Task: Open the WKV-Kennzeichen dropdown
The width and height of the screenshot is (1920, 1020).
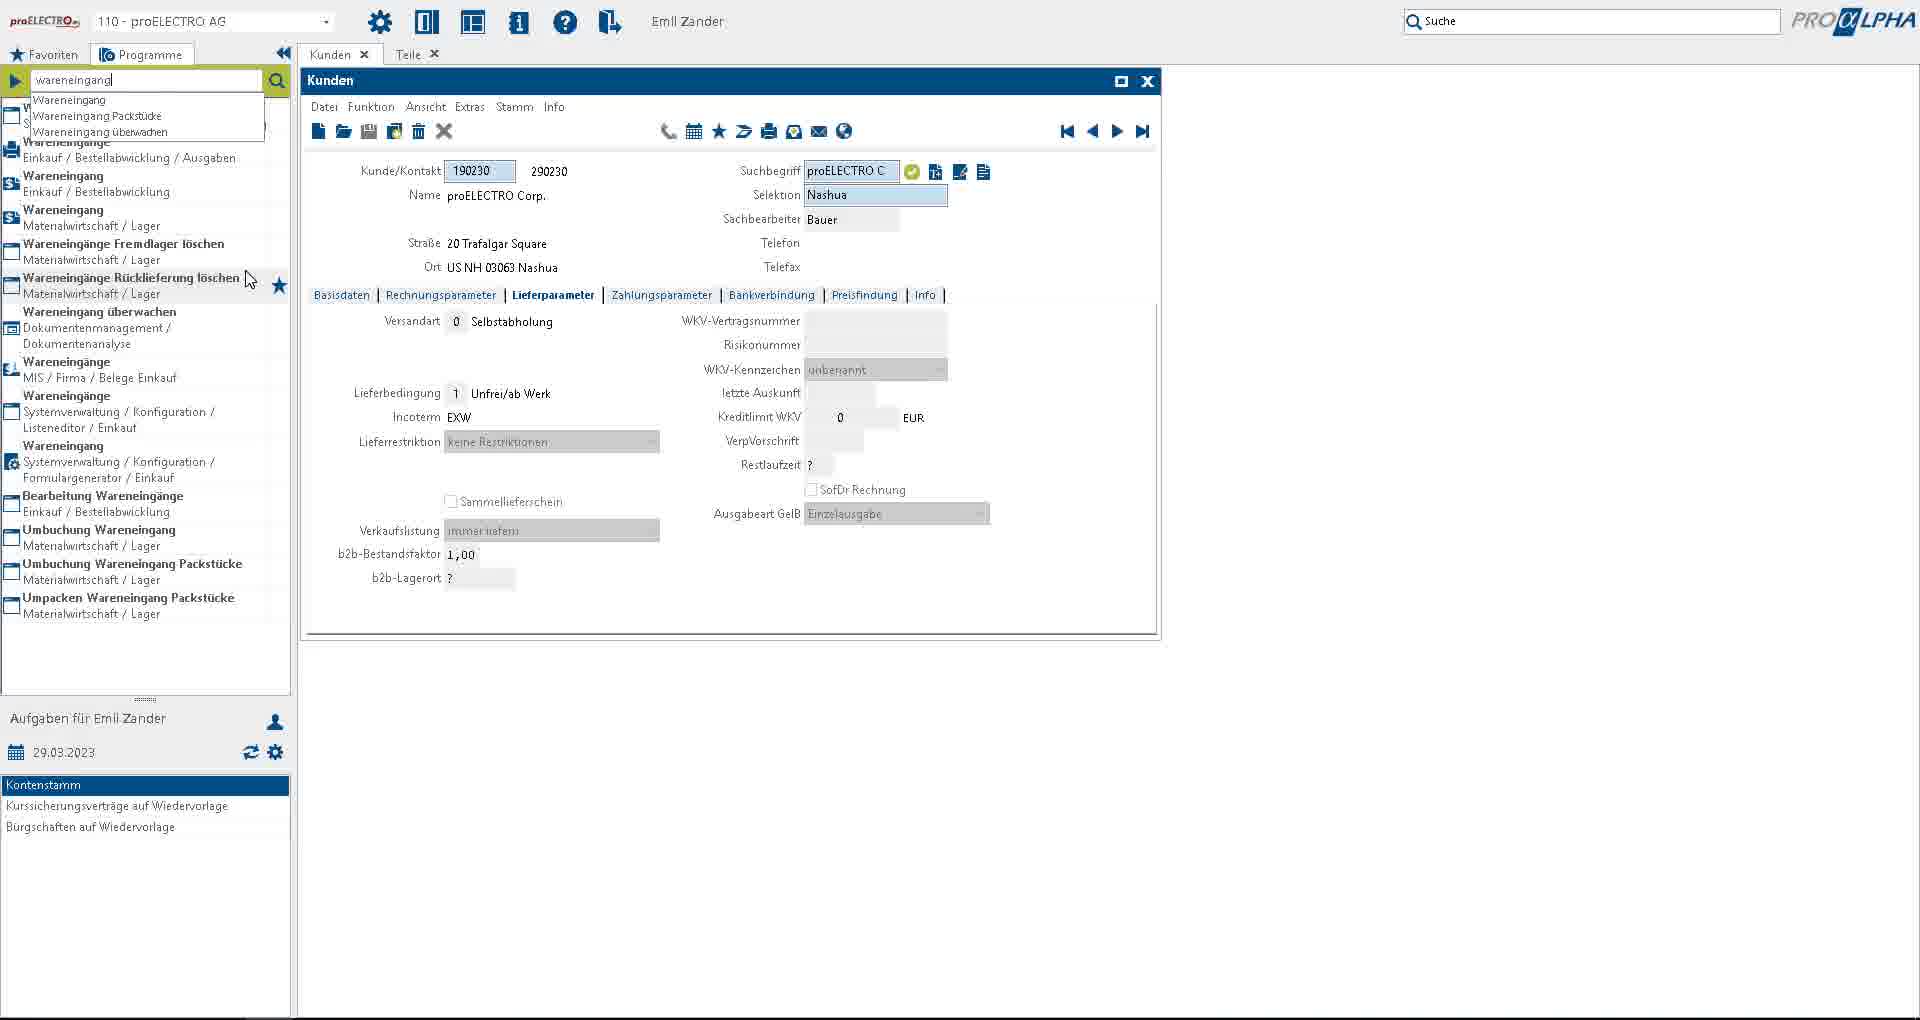Action: (876, 370)
